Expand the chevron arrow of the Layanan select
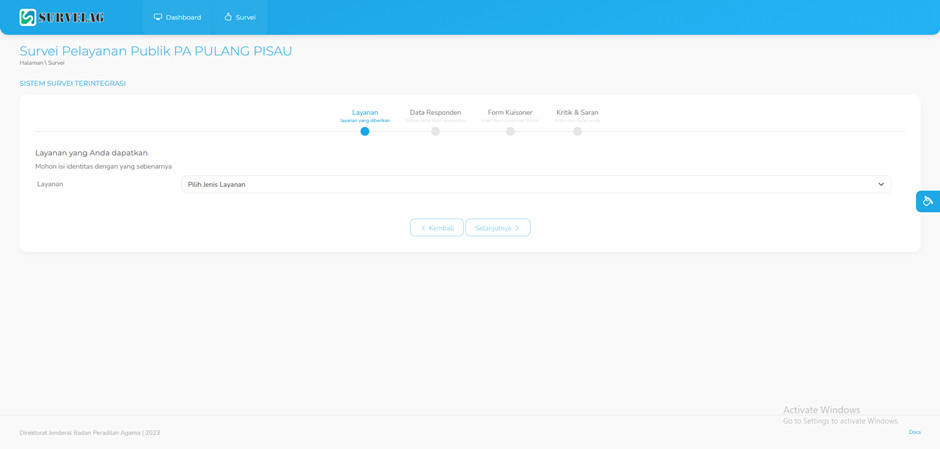This screenshot has height=449, width=940. [x=881, y=184]
